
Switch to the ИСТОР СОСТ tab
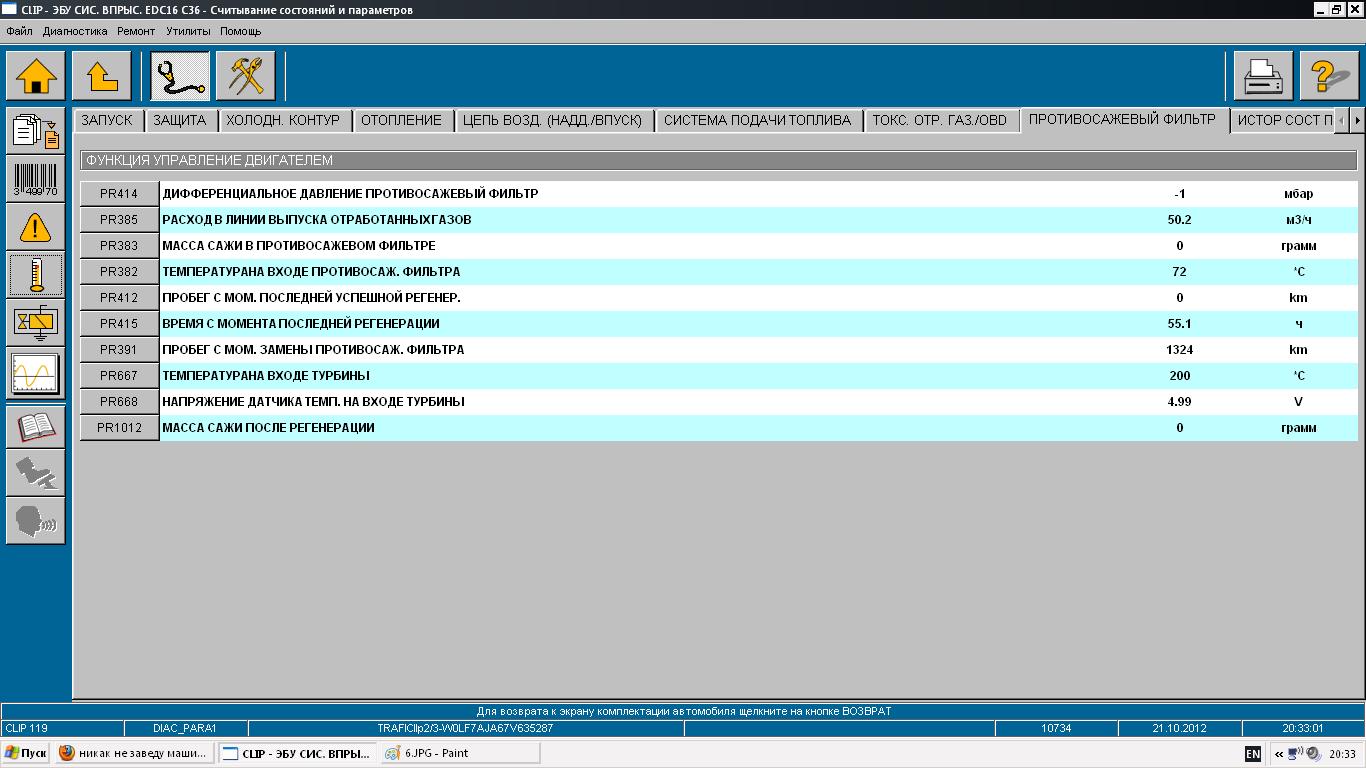pyautogui.click(x=1284, y=120)
